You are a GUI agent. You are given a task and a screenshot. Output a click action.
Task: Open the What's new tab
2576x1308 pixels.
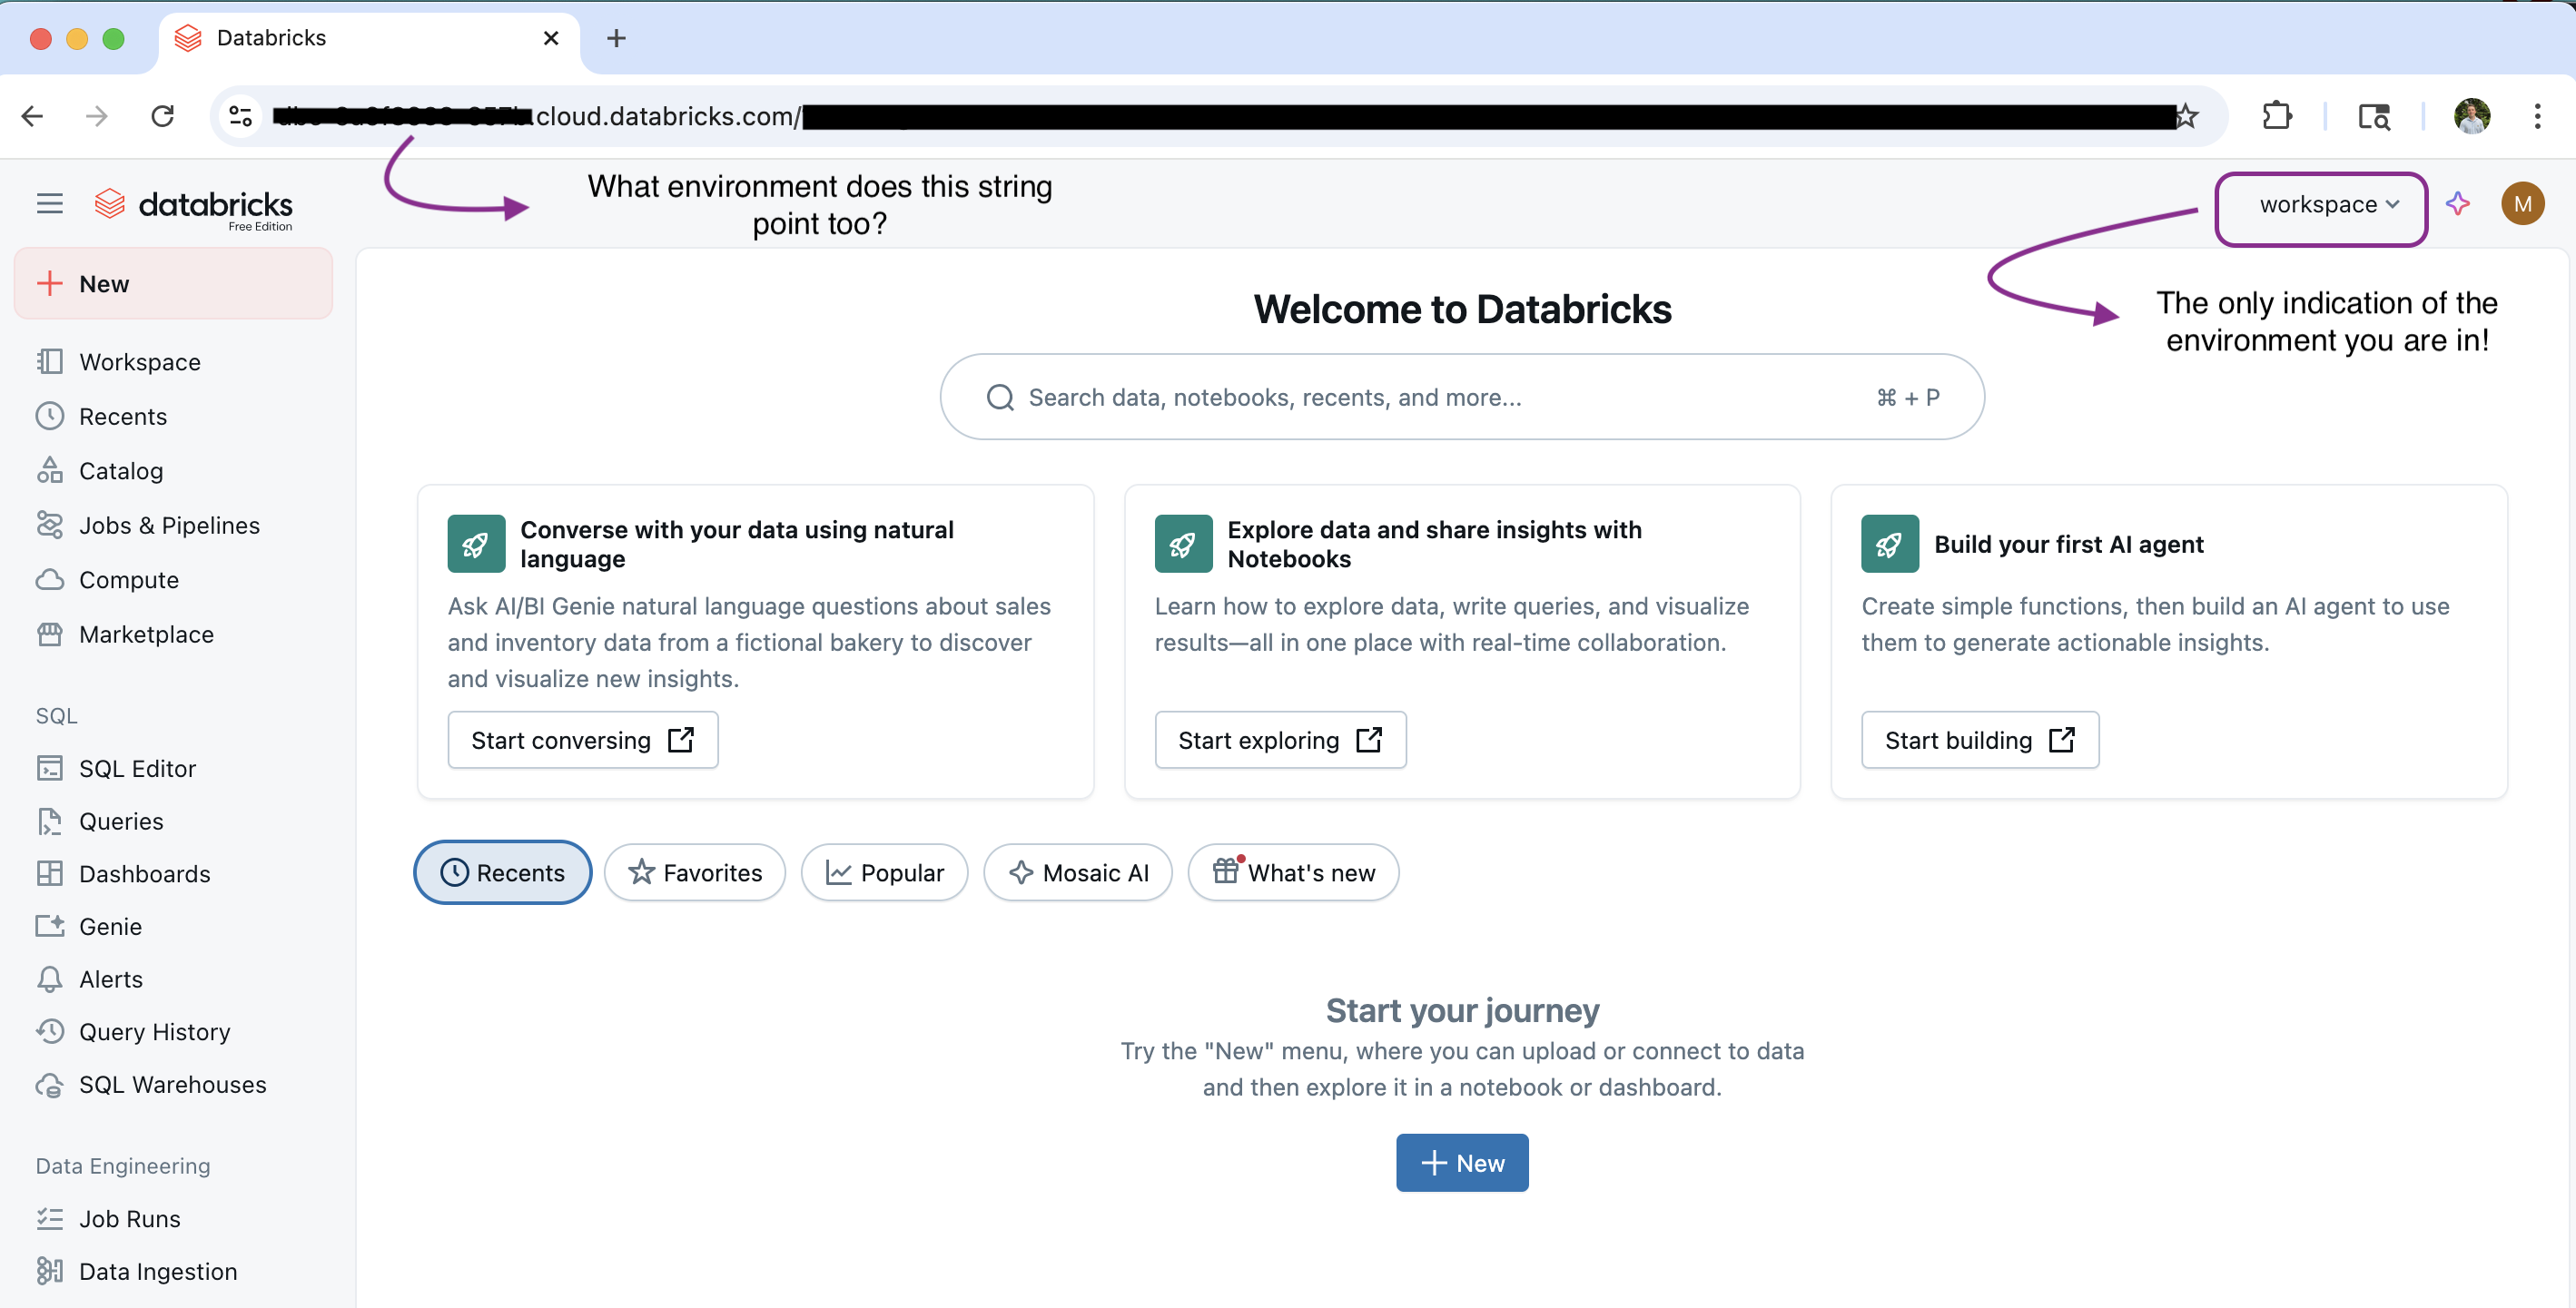[x=1293, y=872]
